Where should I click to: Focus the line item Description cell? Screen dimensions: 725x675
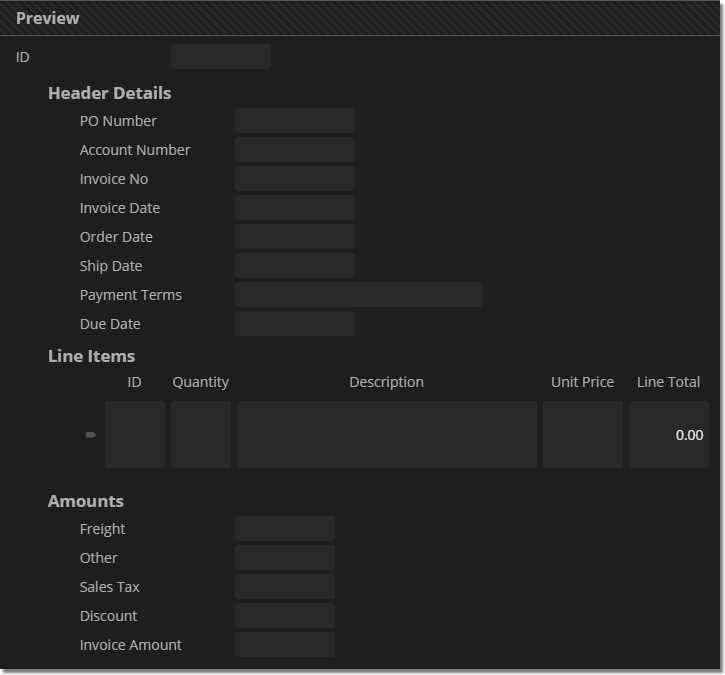[x=387, y=435]
